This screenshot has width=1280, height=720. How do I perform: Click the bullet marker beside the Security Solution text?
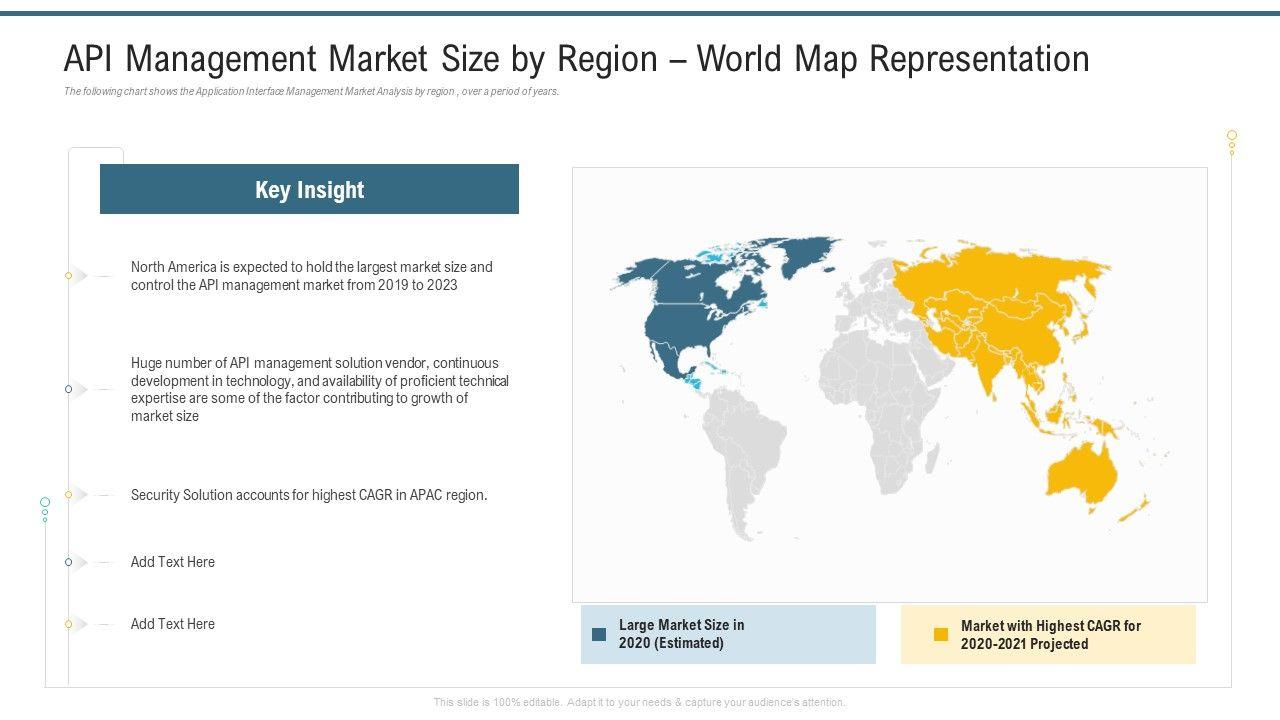click(x=68, y=495)
